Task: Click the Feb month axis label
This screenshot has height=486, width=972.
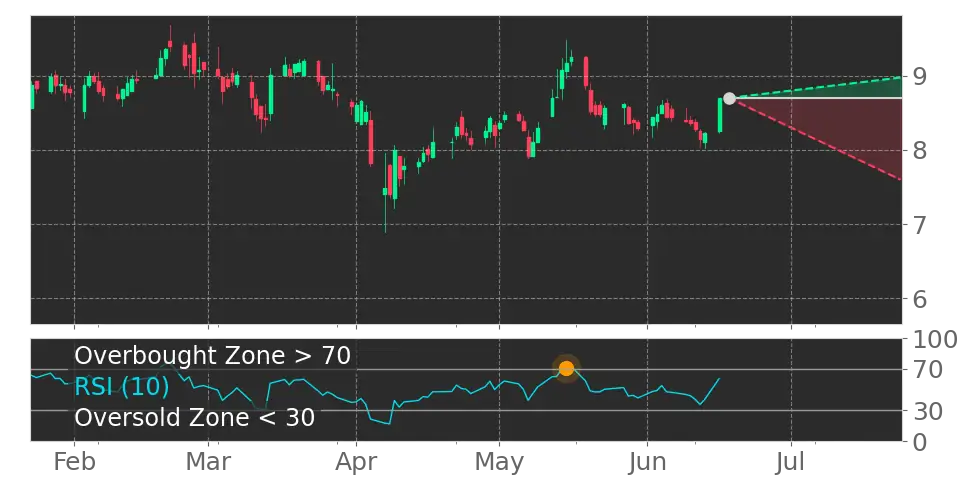Action: 74,462
